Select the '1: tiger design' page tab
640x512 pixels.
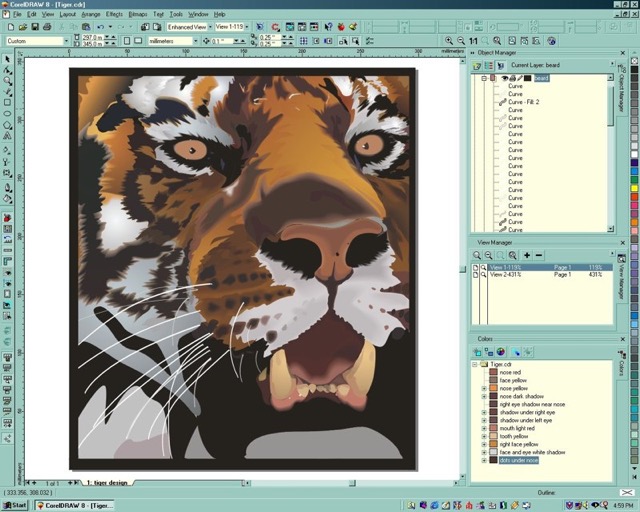[x=107, y=482]
